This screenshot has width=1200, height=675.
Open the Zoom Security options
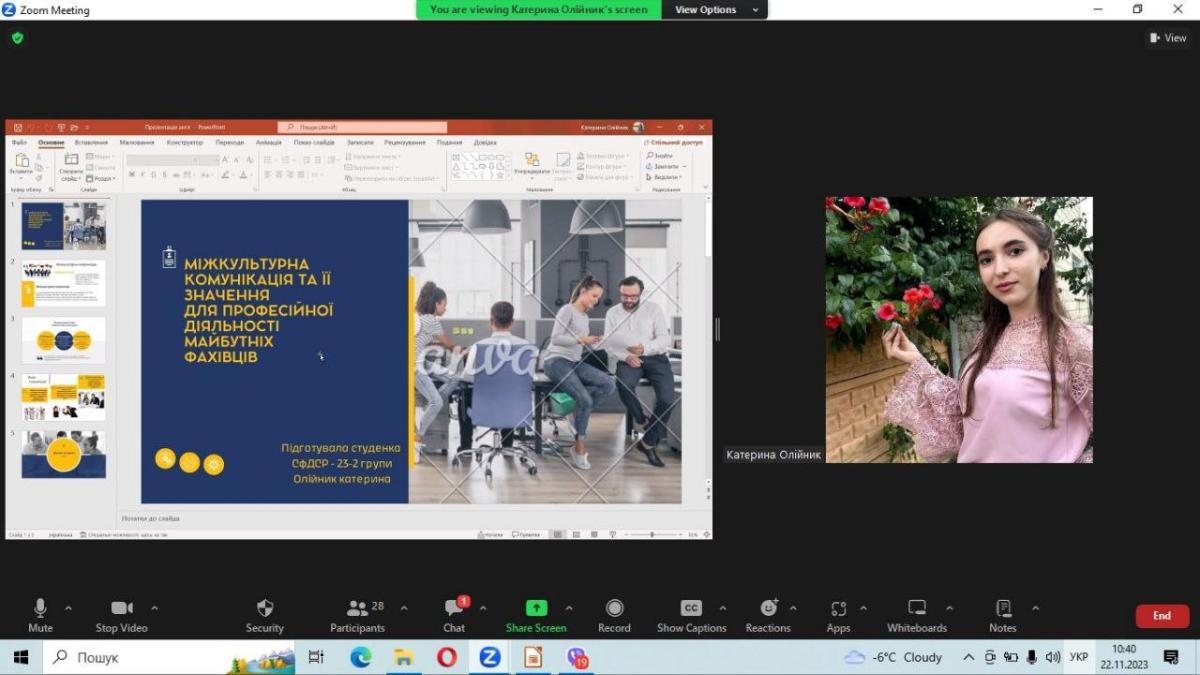(265, 615)
